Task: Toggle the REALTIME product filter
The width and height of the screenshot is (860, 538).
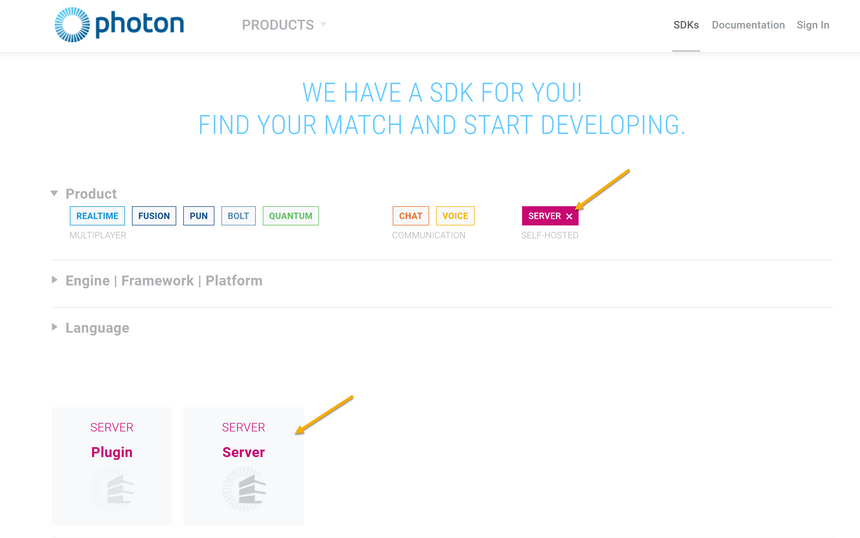Action: coord(97,216)
